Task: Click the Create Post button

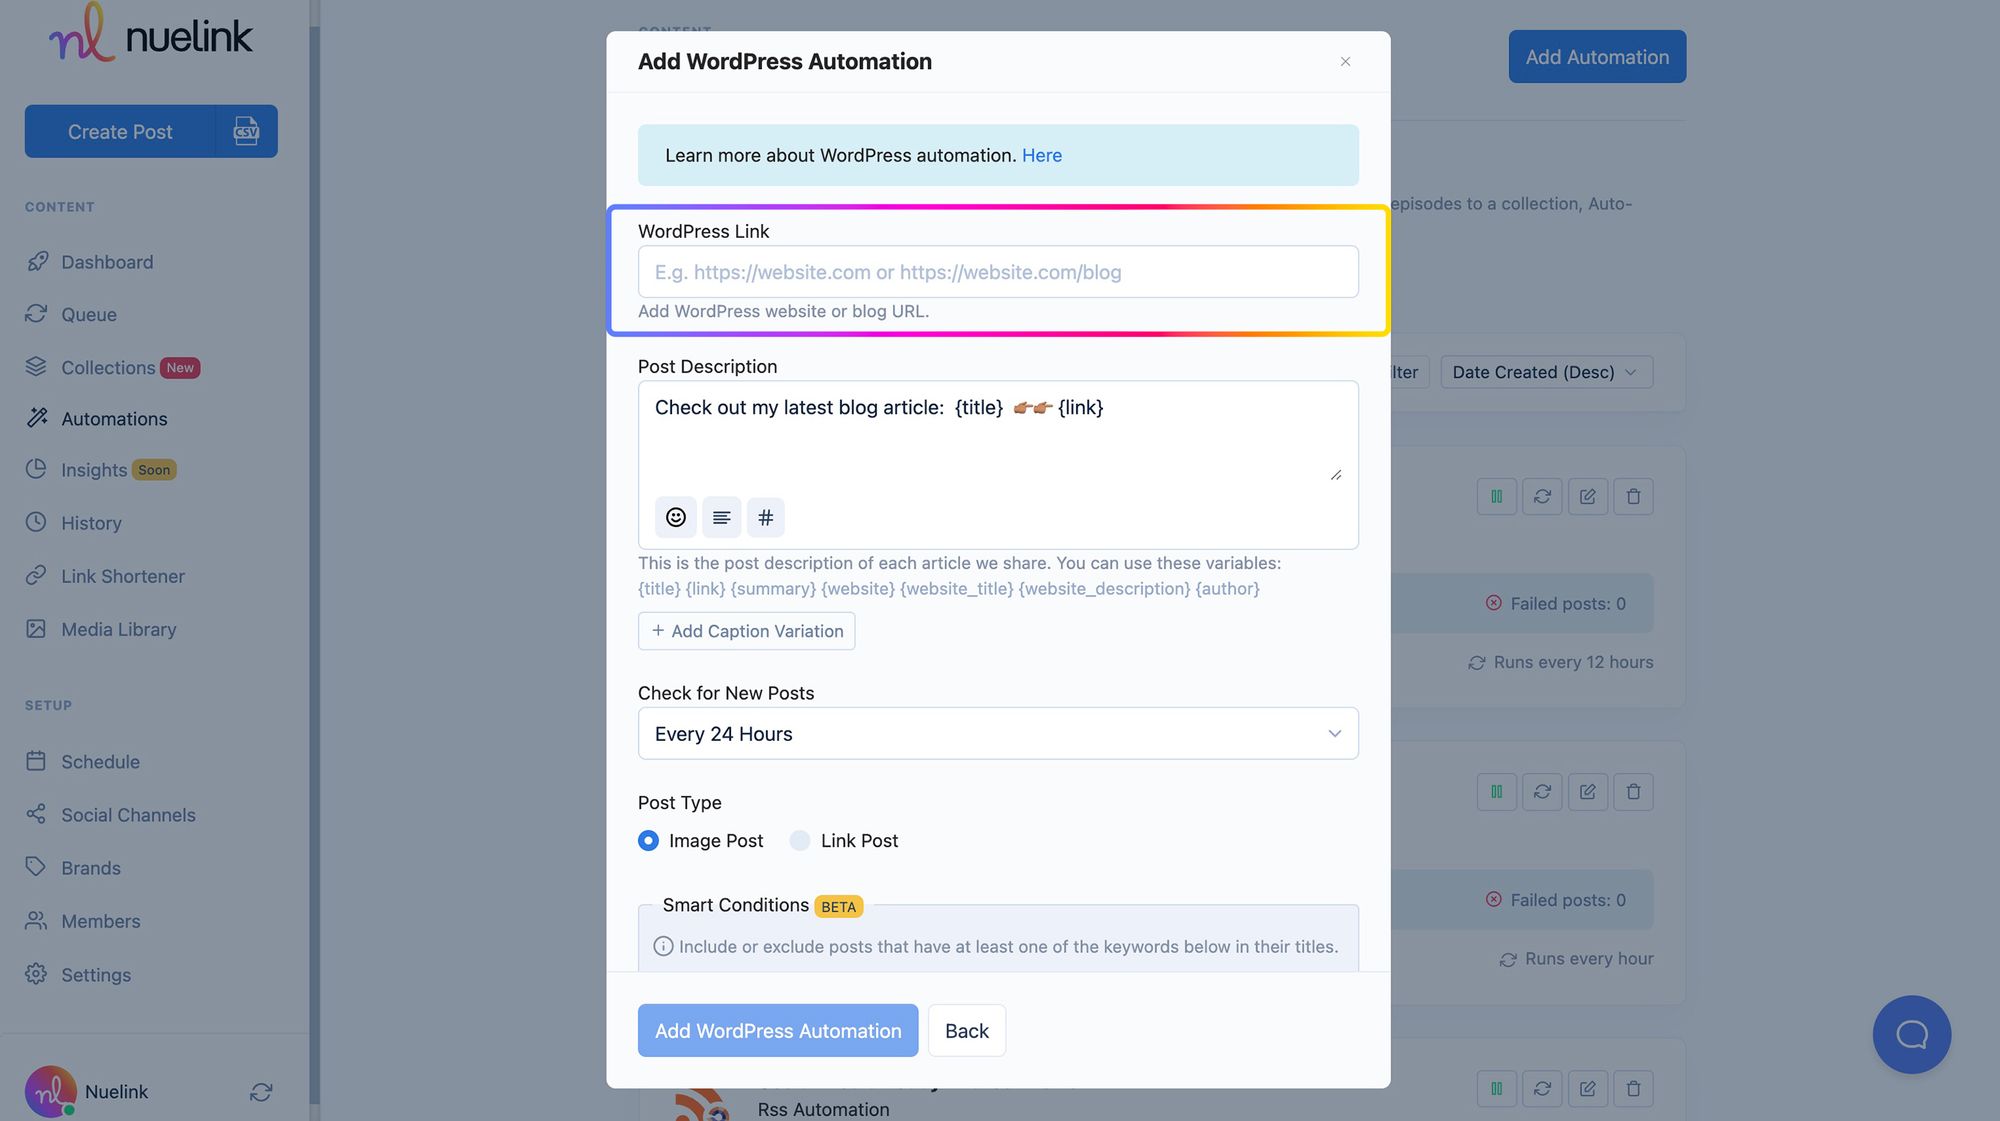Action: tap(120, 131)
